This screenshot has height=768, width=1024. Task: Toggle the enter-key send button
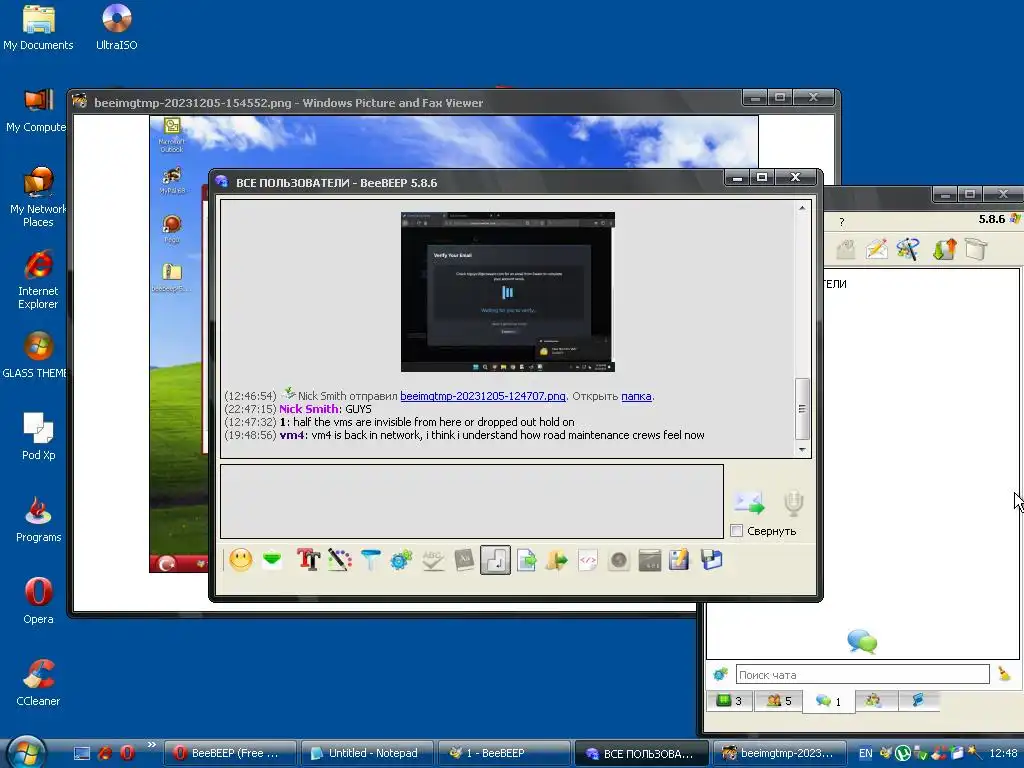tap(495, 560)
